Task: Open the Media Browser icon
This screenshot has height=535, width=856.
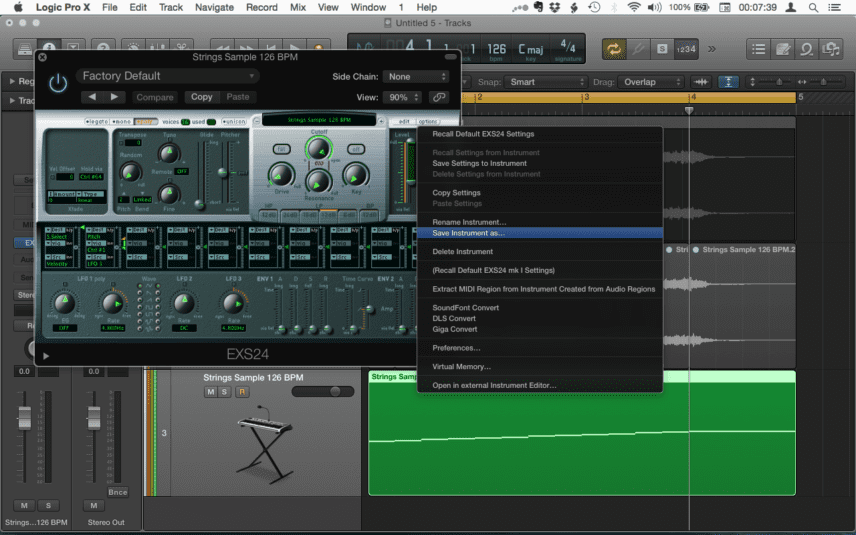Action: click(x=830, y=49)
